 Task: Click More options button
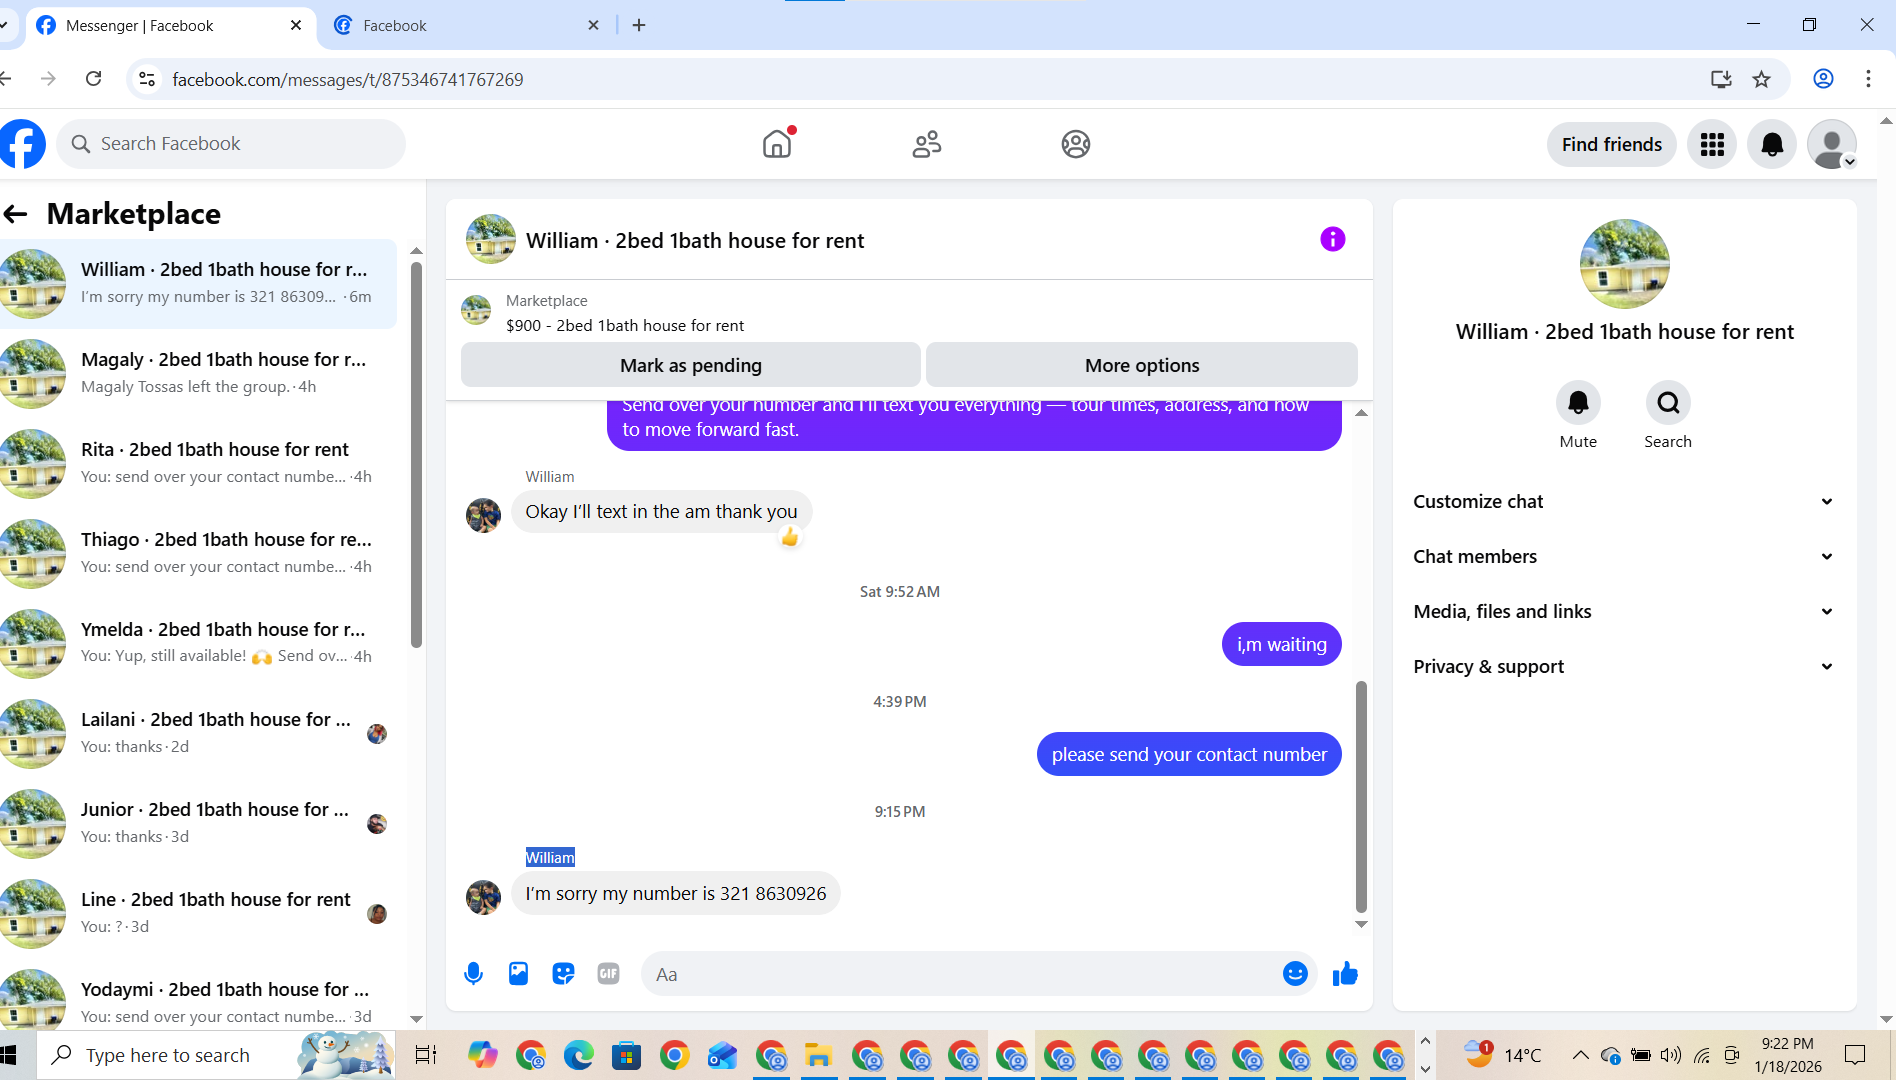tap(1142, 365)
